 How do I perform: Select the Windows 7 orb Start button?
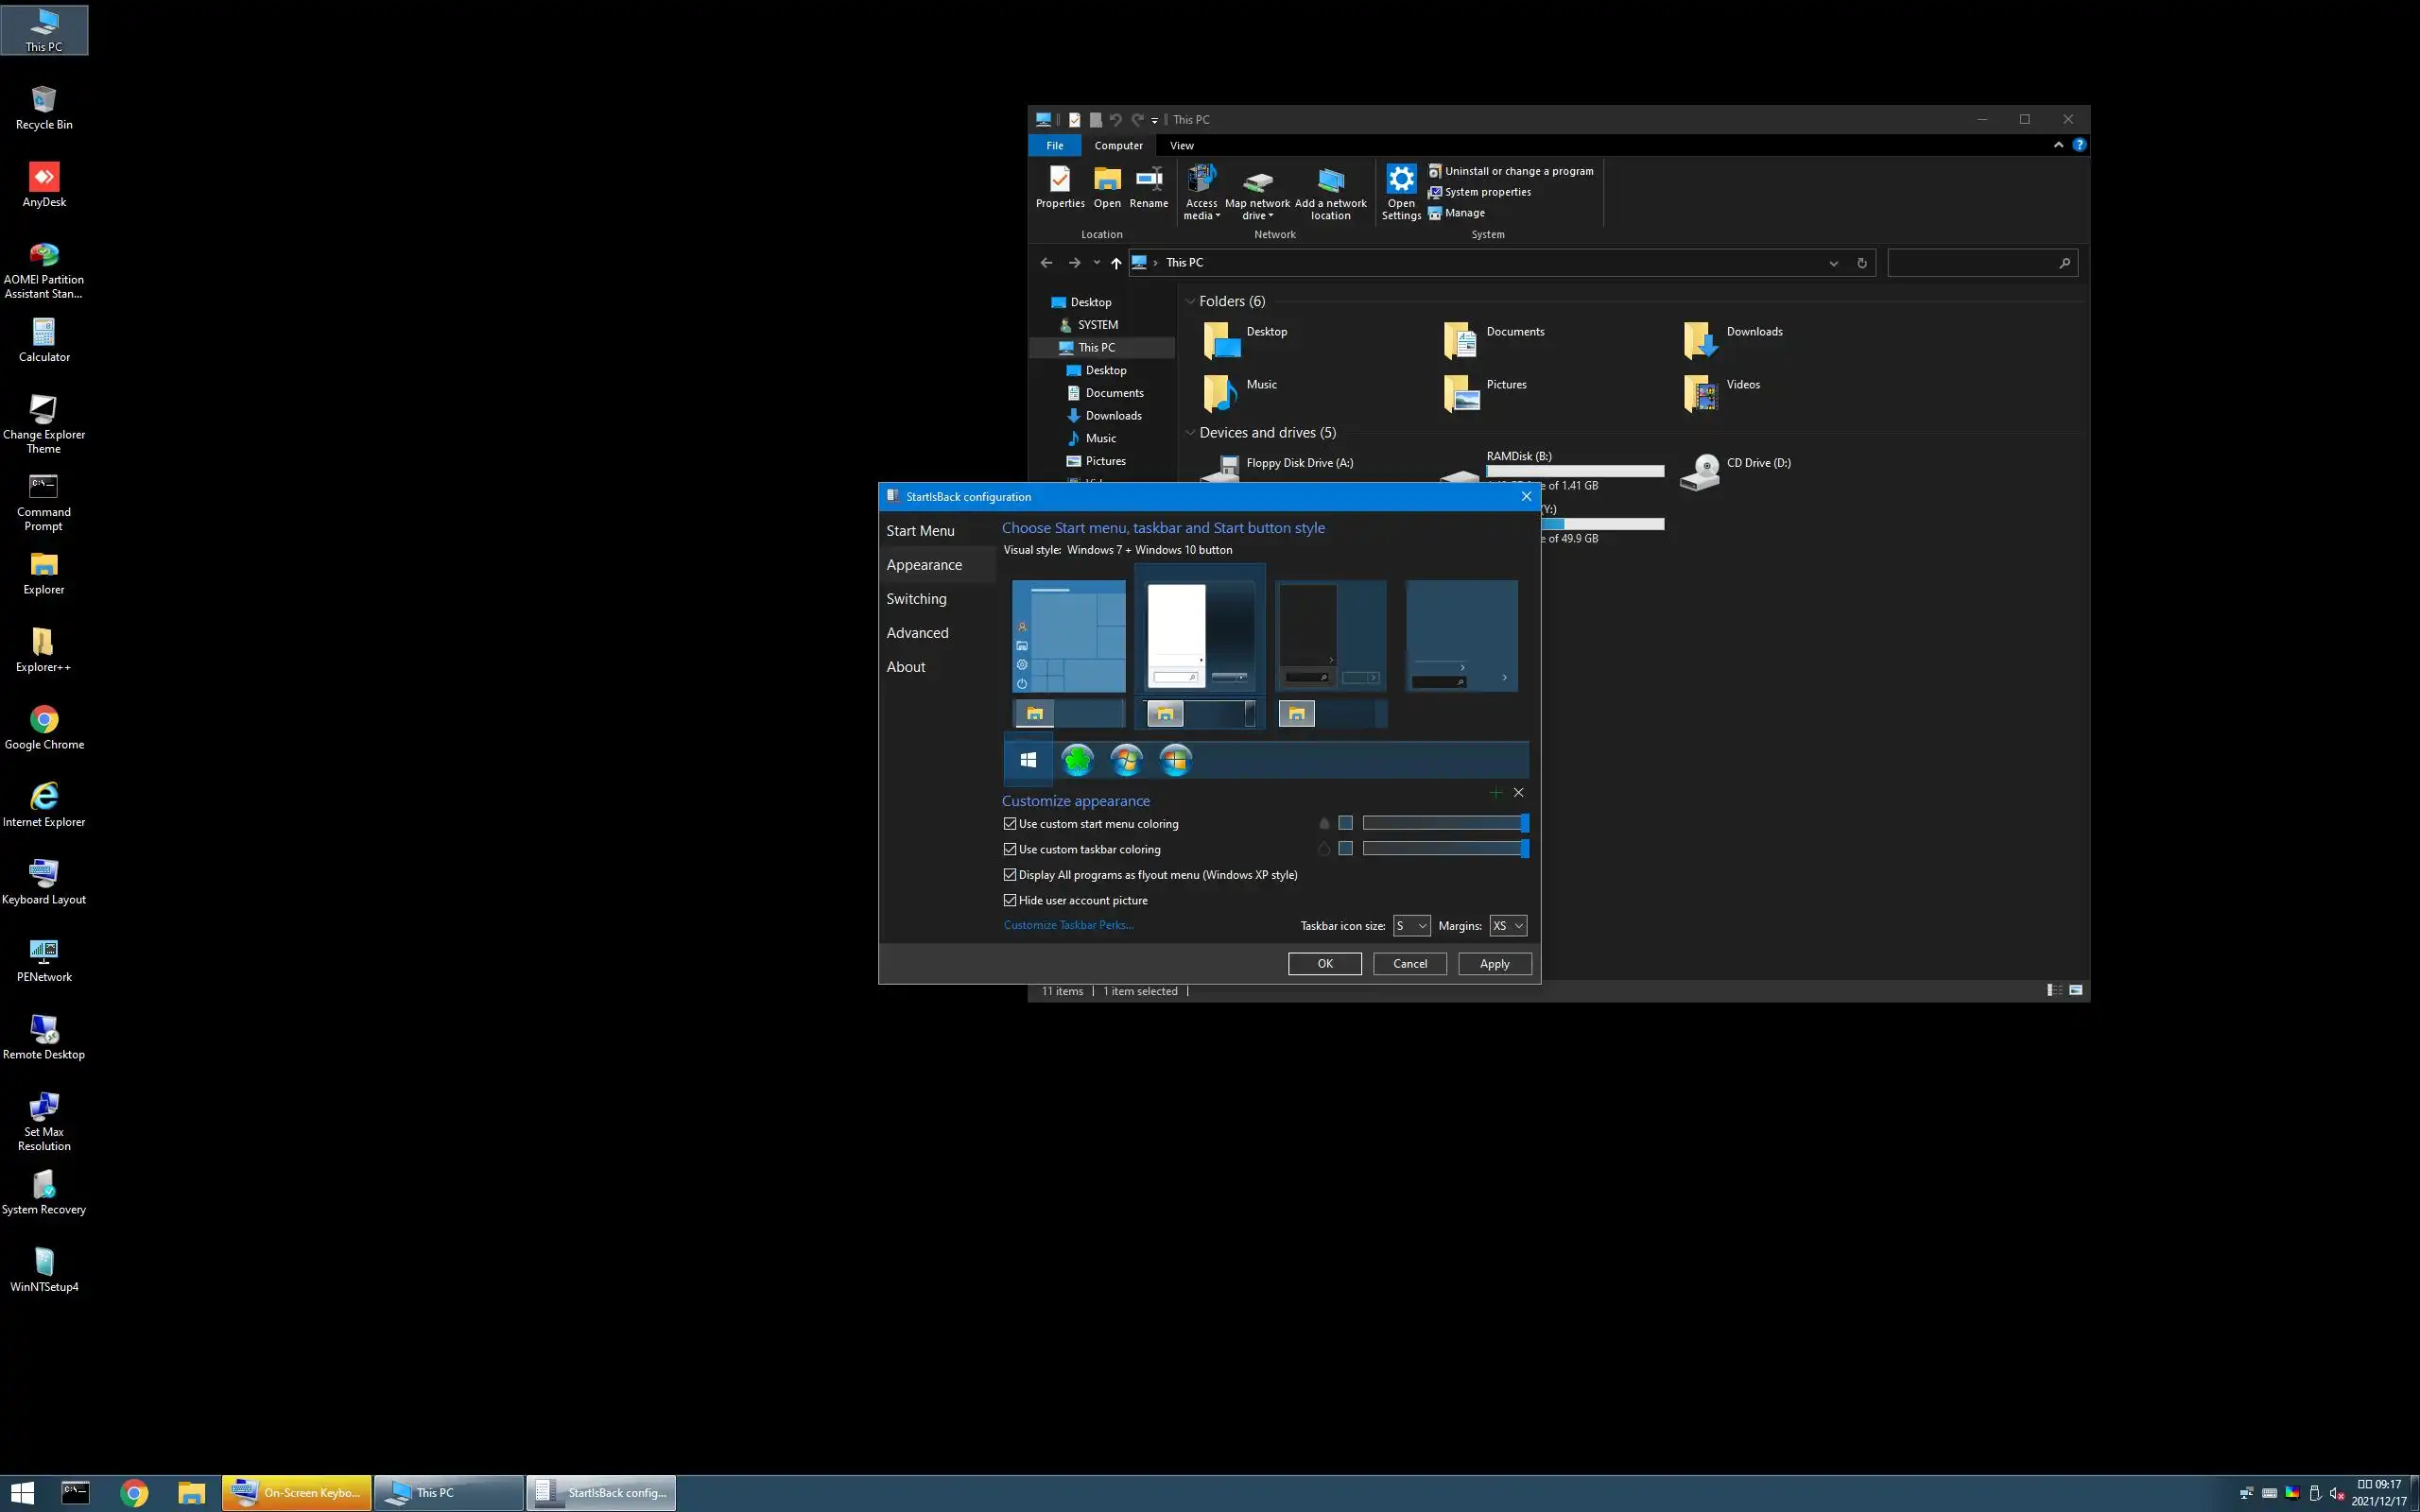pyautogui.click(x=1126, y=761)
